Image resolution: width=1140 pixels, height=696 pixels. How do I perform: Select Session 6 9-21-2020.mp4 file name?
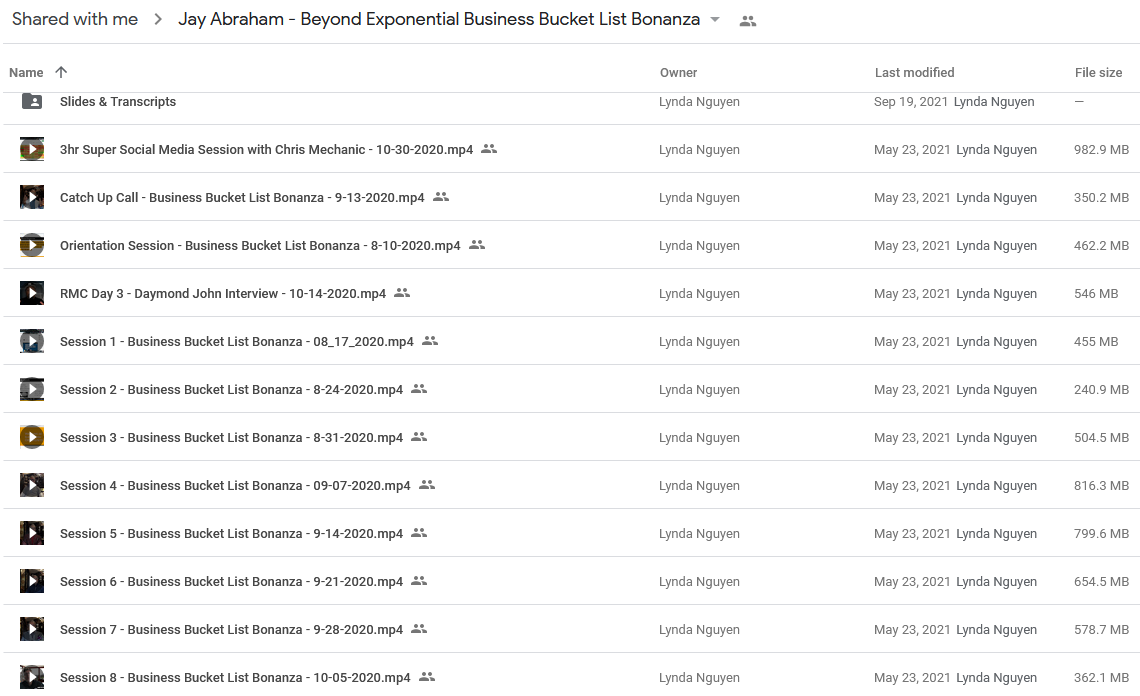click(x=231, y=582)
